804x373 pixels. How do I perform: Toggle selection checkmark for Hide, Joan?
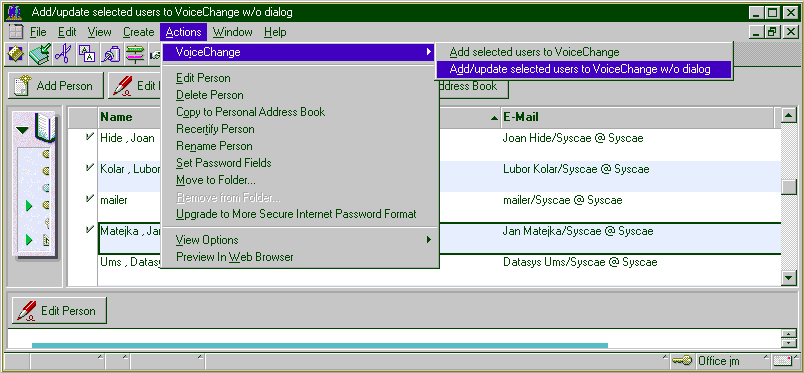[x=90, y=136]
